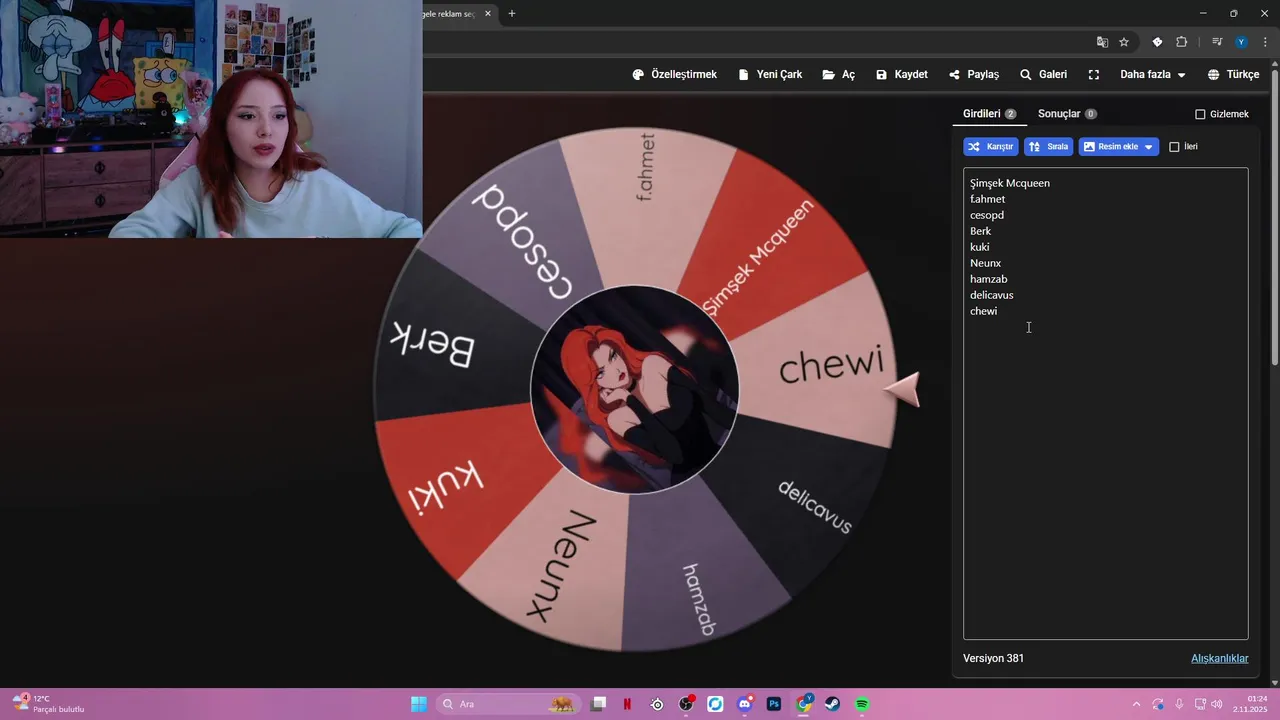Image resolution: width=1280 pixels, height=720 pixels.
Task: Open Chrome three-dot menu
Action: point(1265,42)
